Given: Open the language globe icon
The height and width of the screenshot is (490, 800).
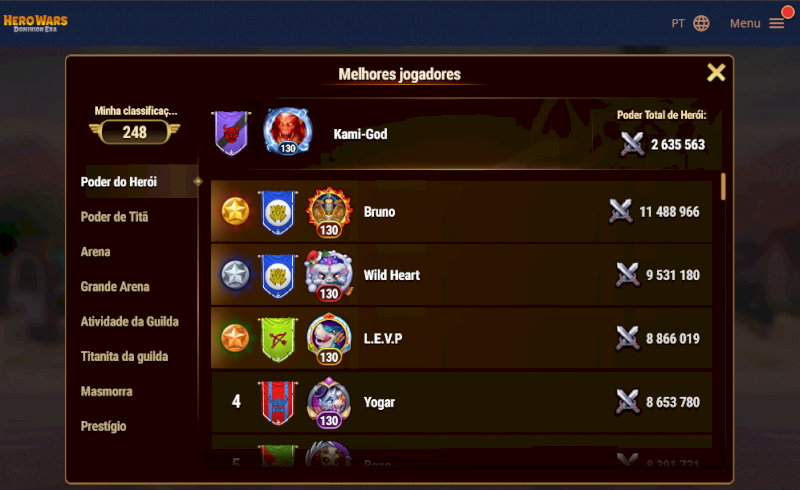Looking at the screenshot, I should tap(701, 23).
